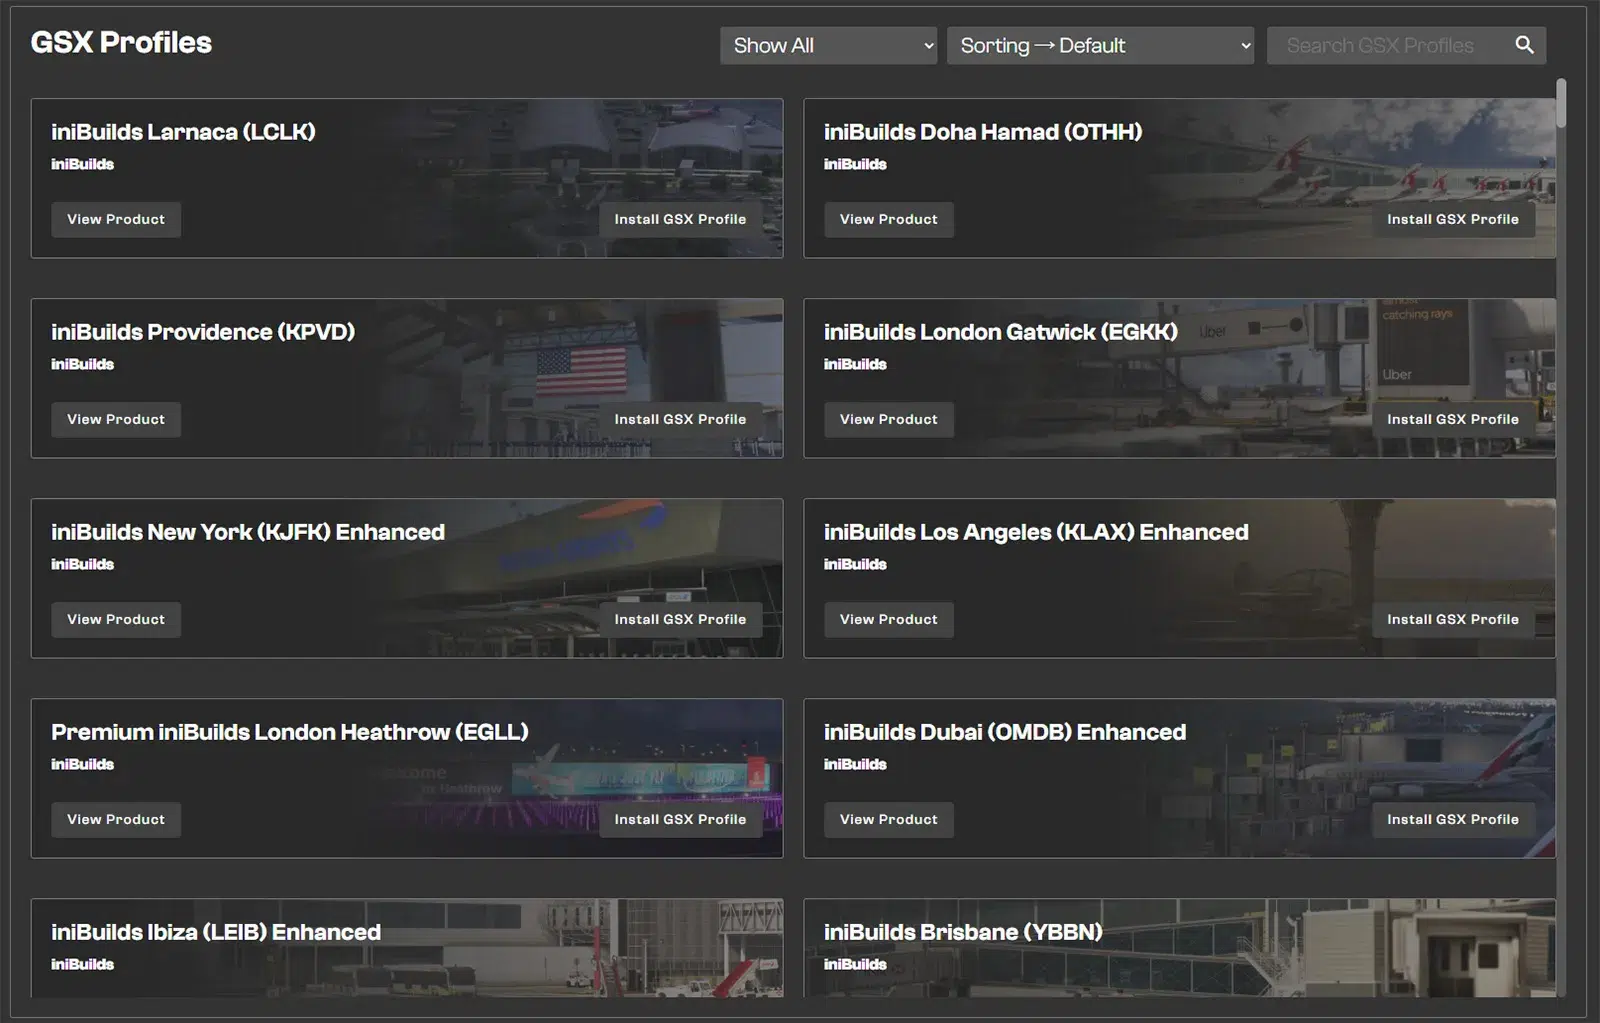The width and height of the screenshot is (1600, 1023).
Task: View Product for London Gatwick (EGKK)
Action: (888, 419)
